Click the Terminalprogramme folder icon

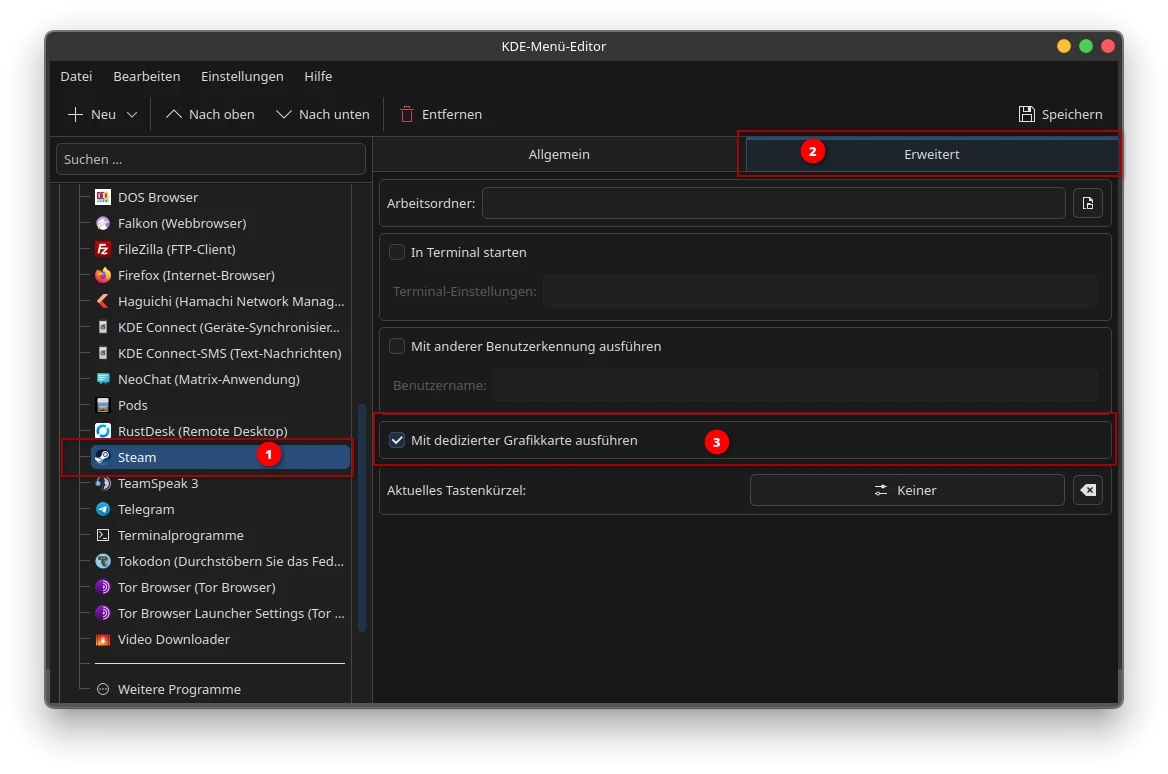pyautogui.click(x=103, y=536)
